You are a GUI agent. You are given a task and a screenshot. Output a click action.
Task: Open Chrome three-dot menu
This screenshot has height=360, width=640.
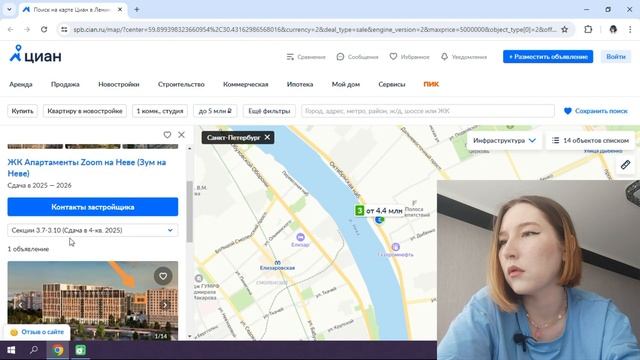pos(630,29)
